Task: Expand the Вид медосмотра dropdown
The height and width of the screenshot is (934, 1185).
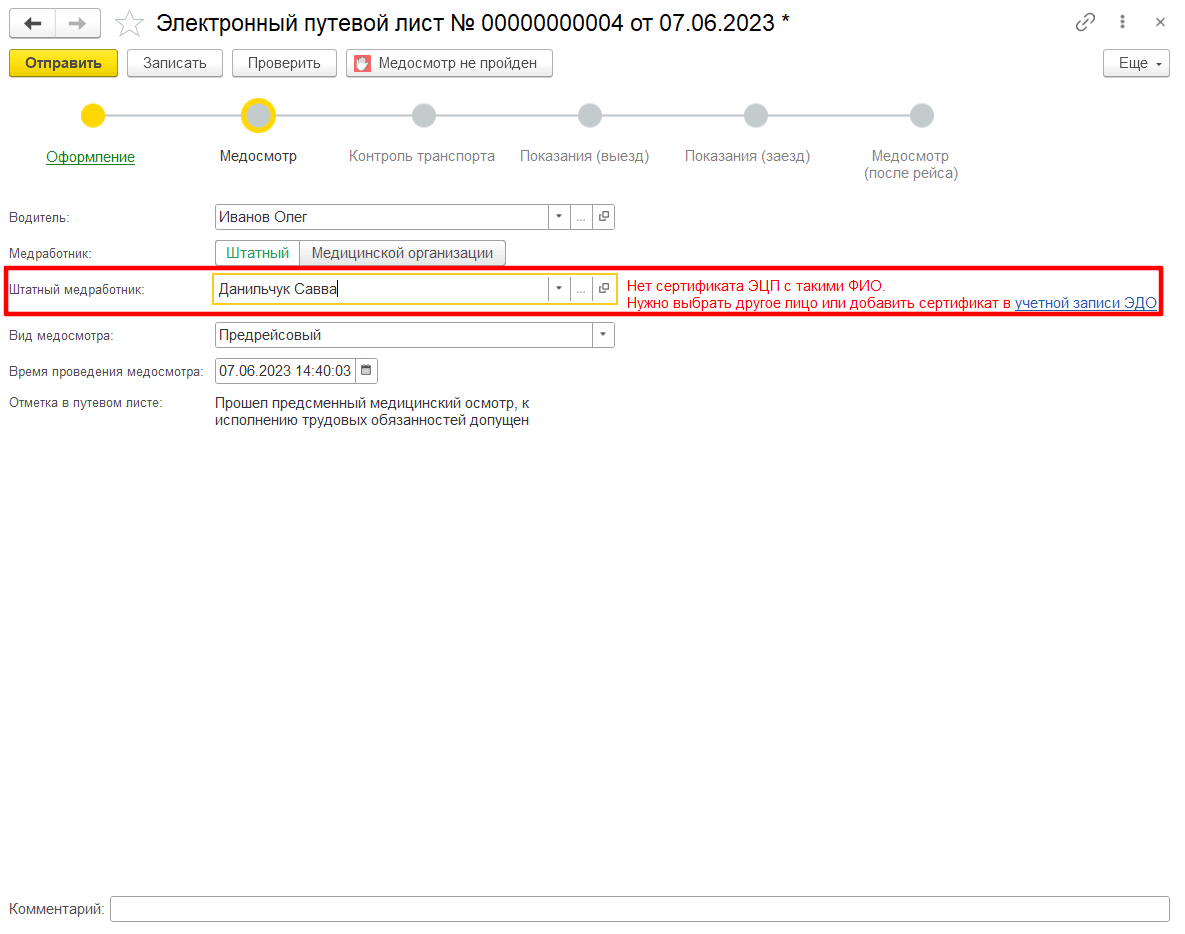Action: click(603, 335)
